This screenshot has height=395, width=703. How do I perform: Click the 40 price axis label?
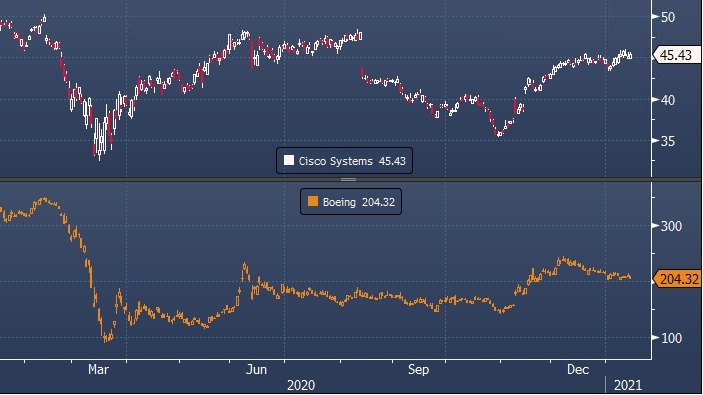668,100
